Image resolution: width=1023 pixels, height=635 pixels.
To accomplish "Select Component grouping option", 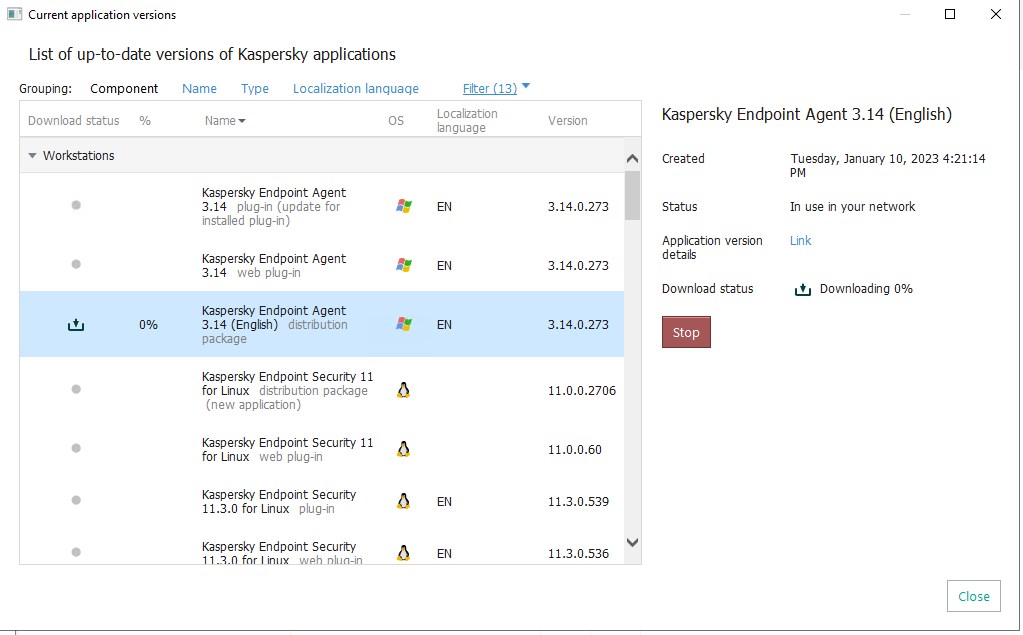I will click(124, 88).
